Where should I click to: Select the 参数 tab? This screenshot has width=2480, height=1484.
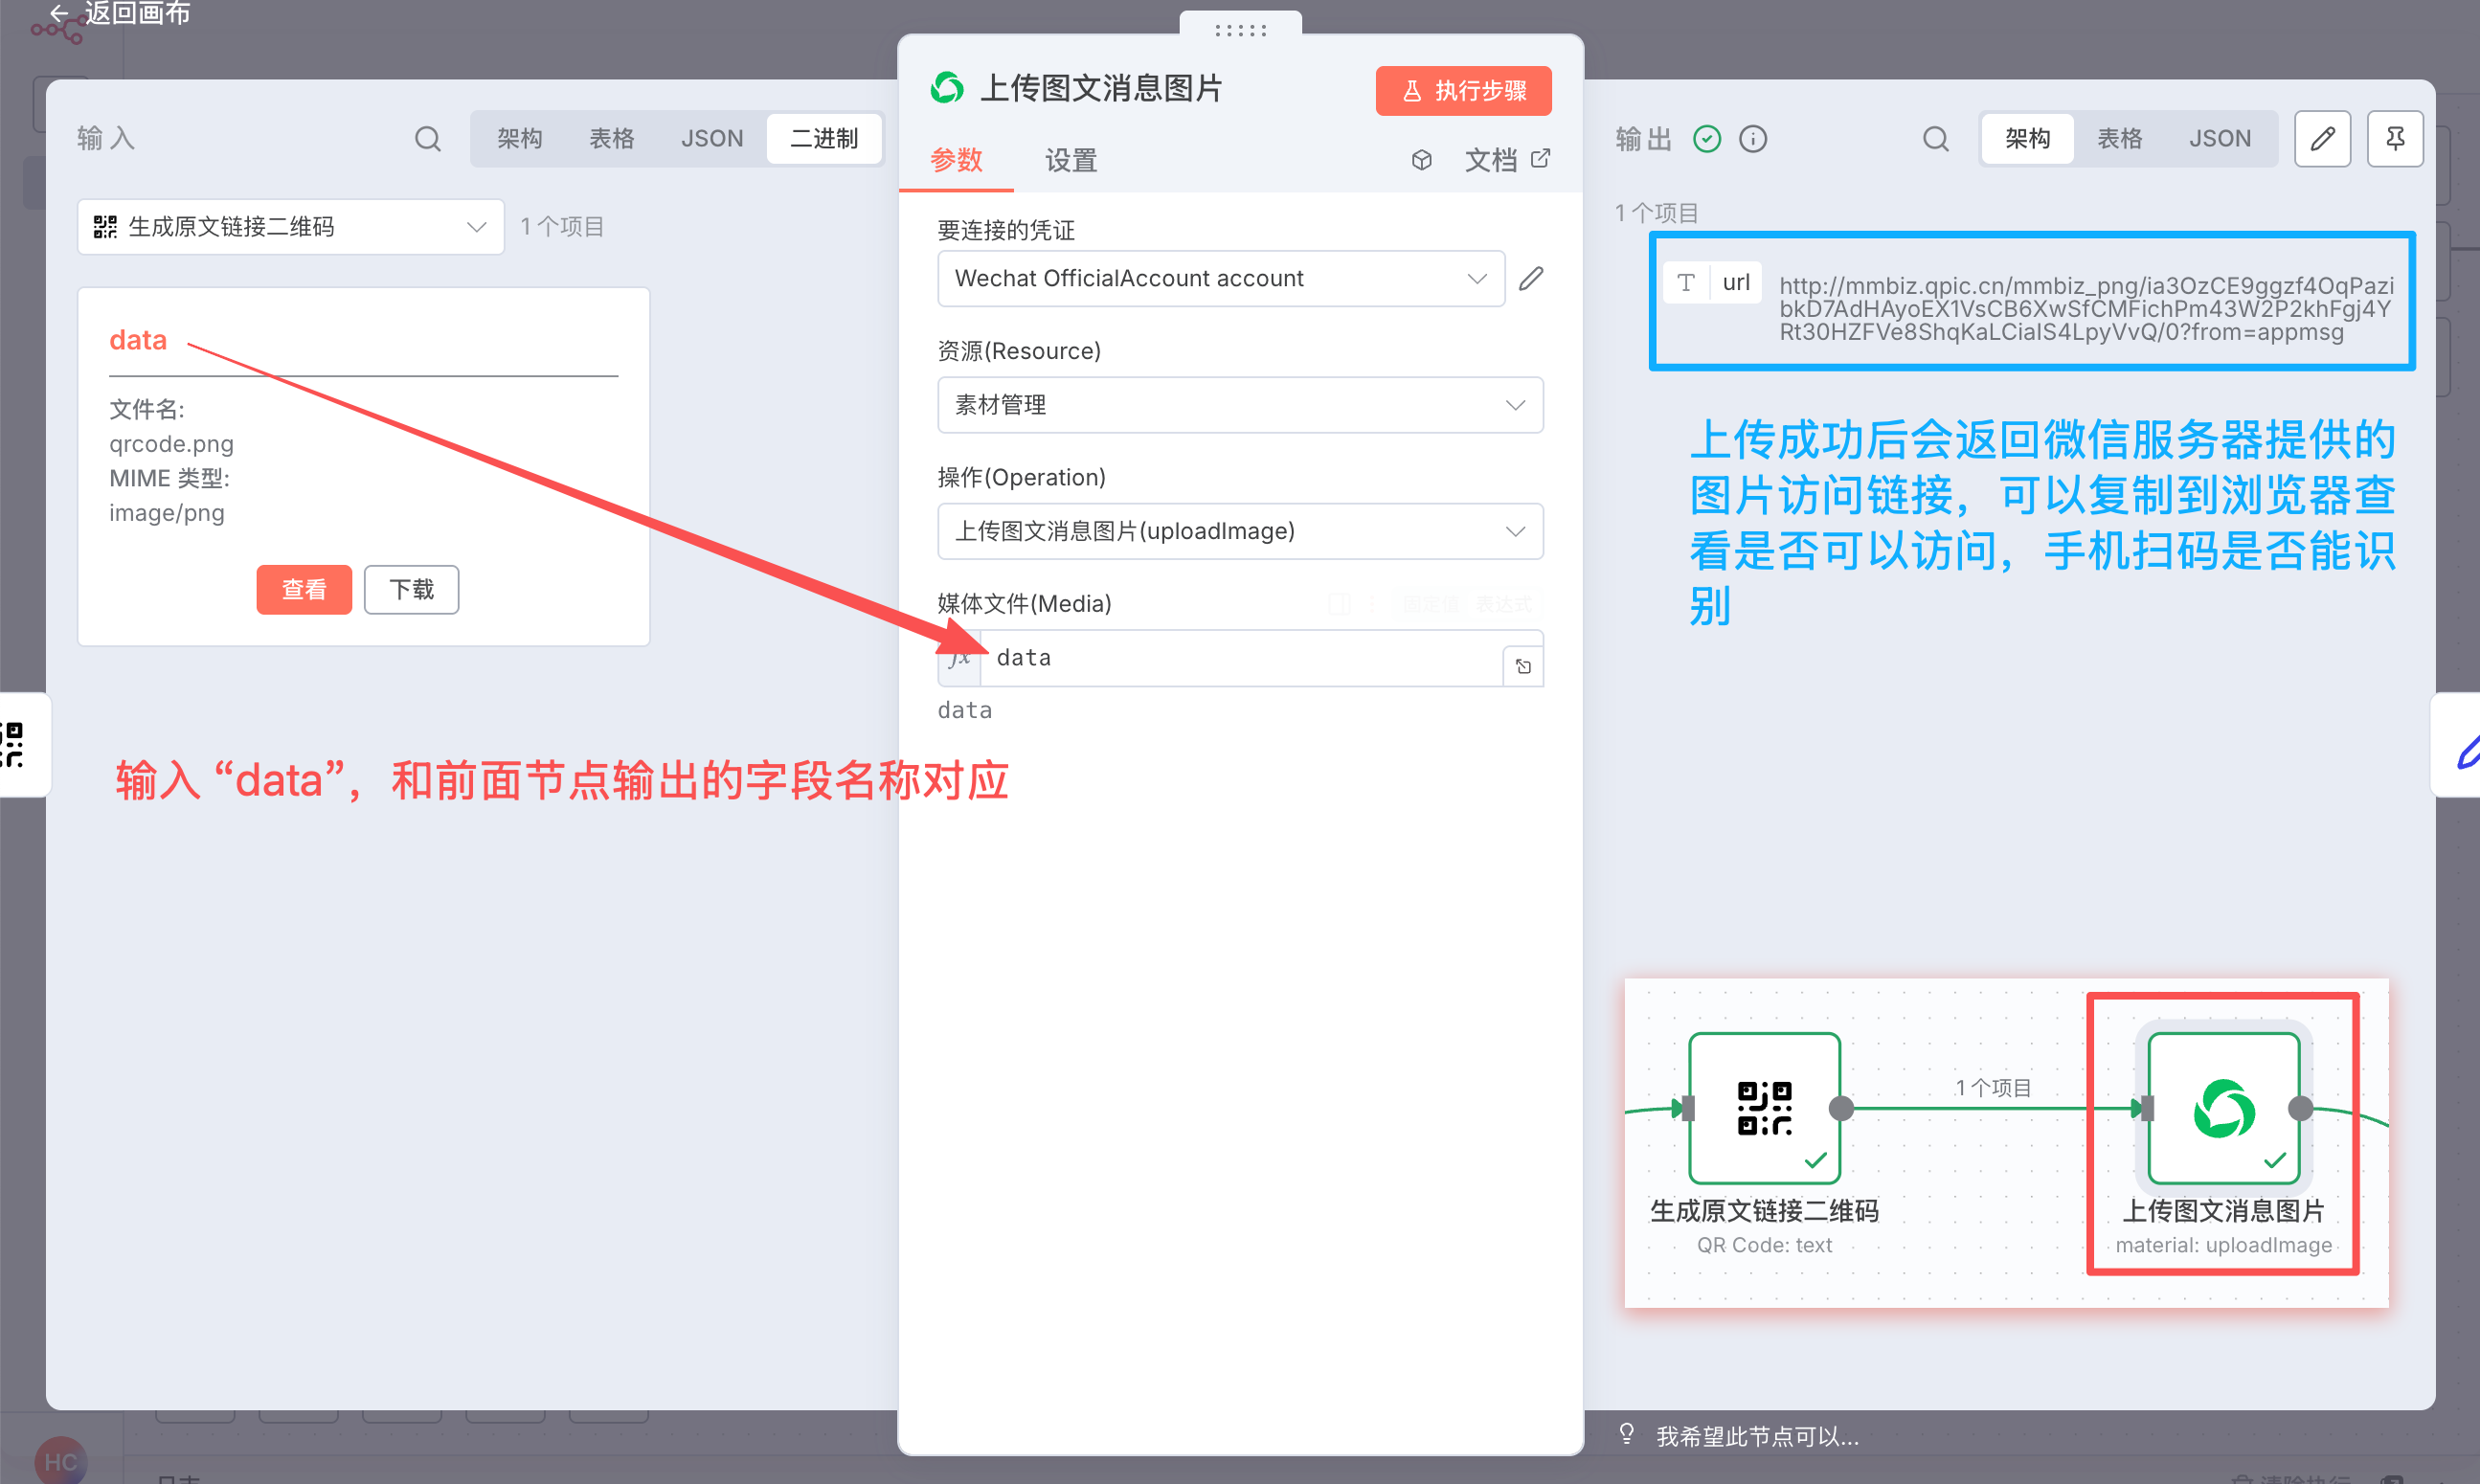click(956, 160)
